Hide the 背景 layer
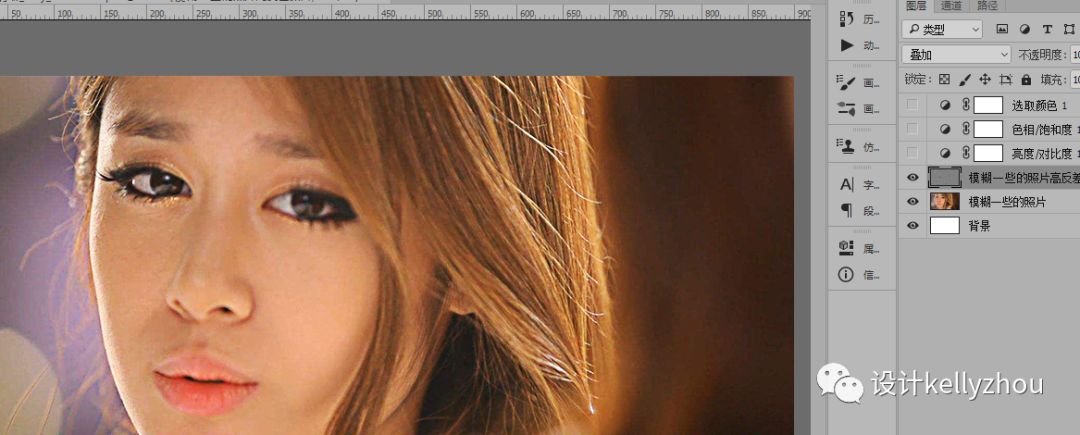This screenshot has height=435, width=1080. (x=913, y=225)
